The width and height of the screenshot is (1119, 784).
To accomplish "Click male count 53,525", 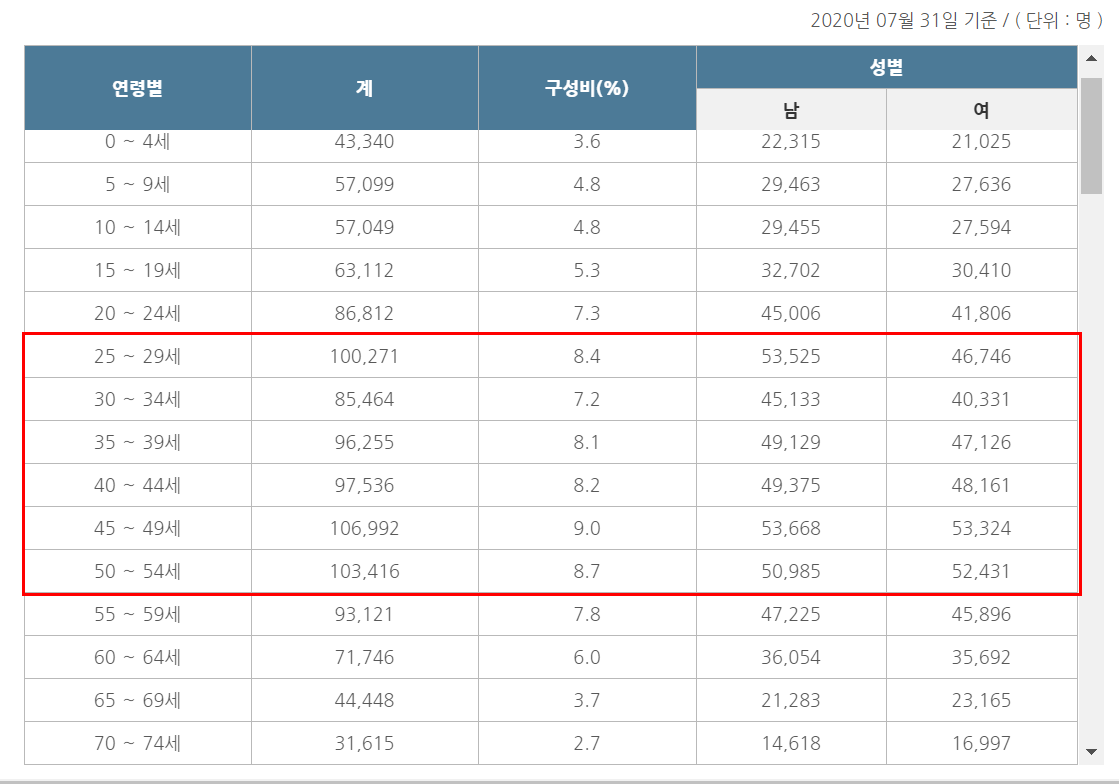I will 791,356.
